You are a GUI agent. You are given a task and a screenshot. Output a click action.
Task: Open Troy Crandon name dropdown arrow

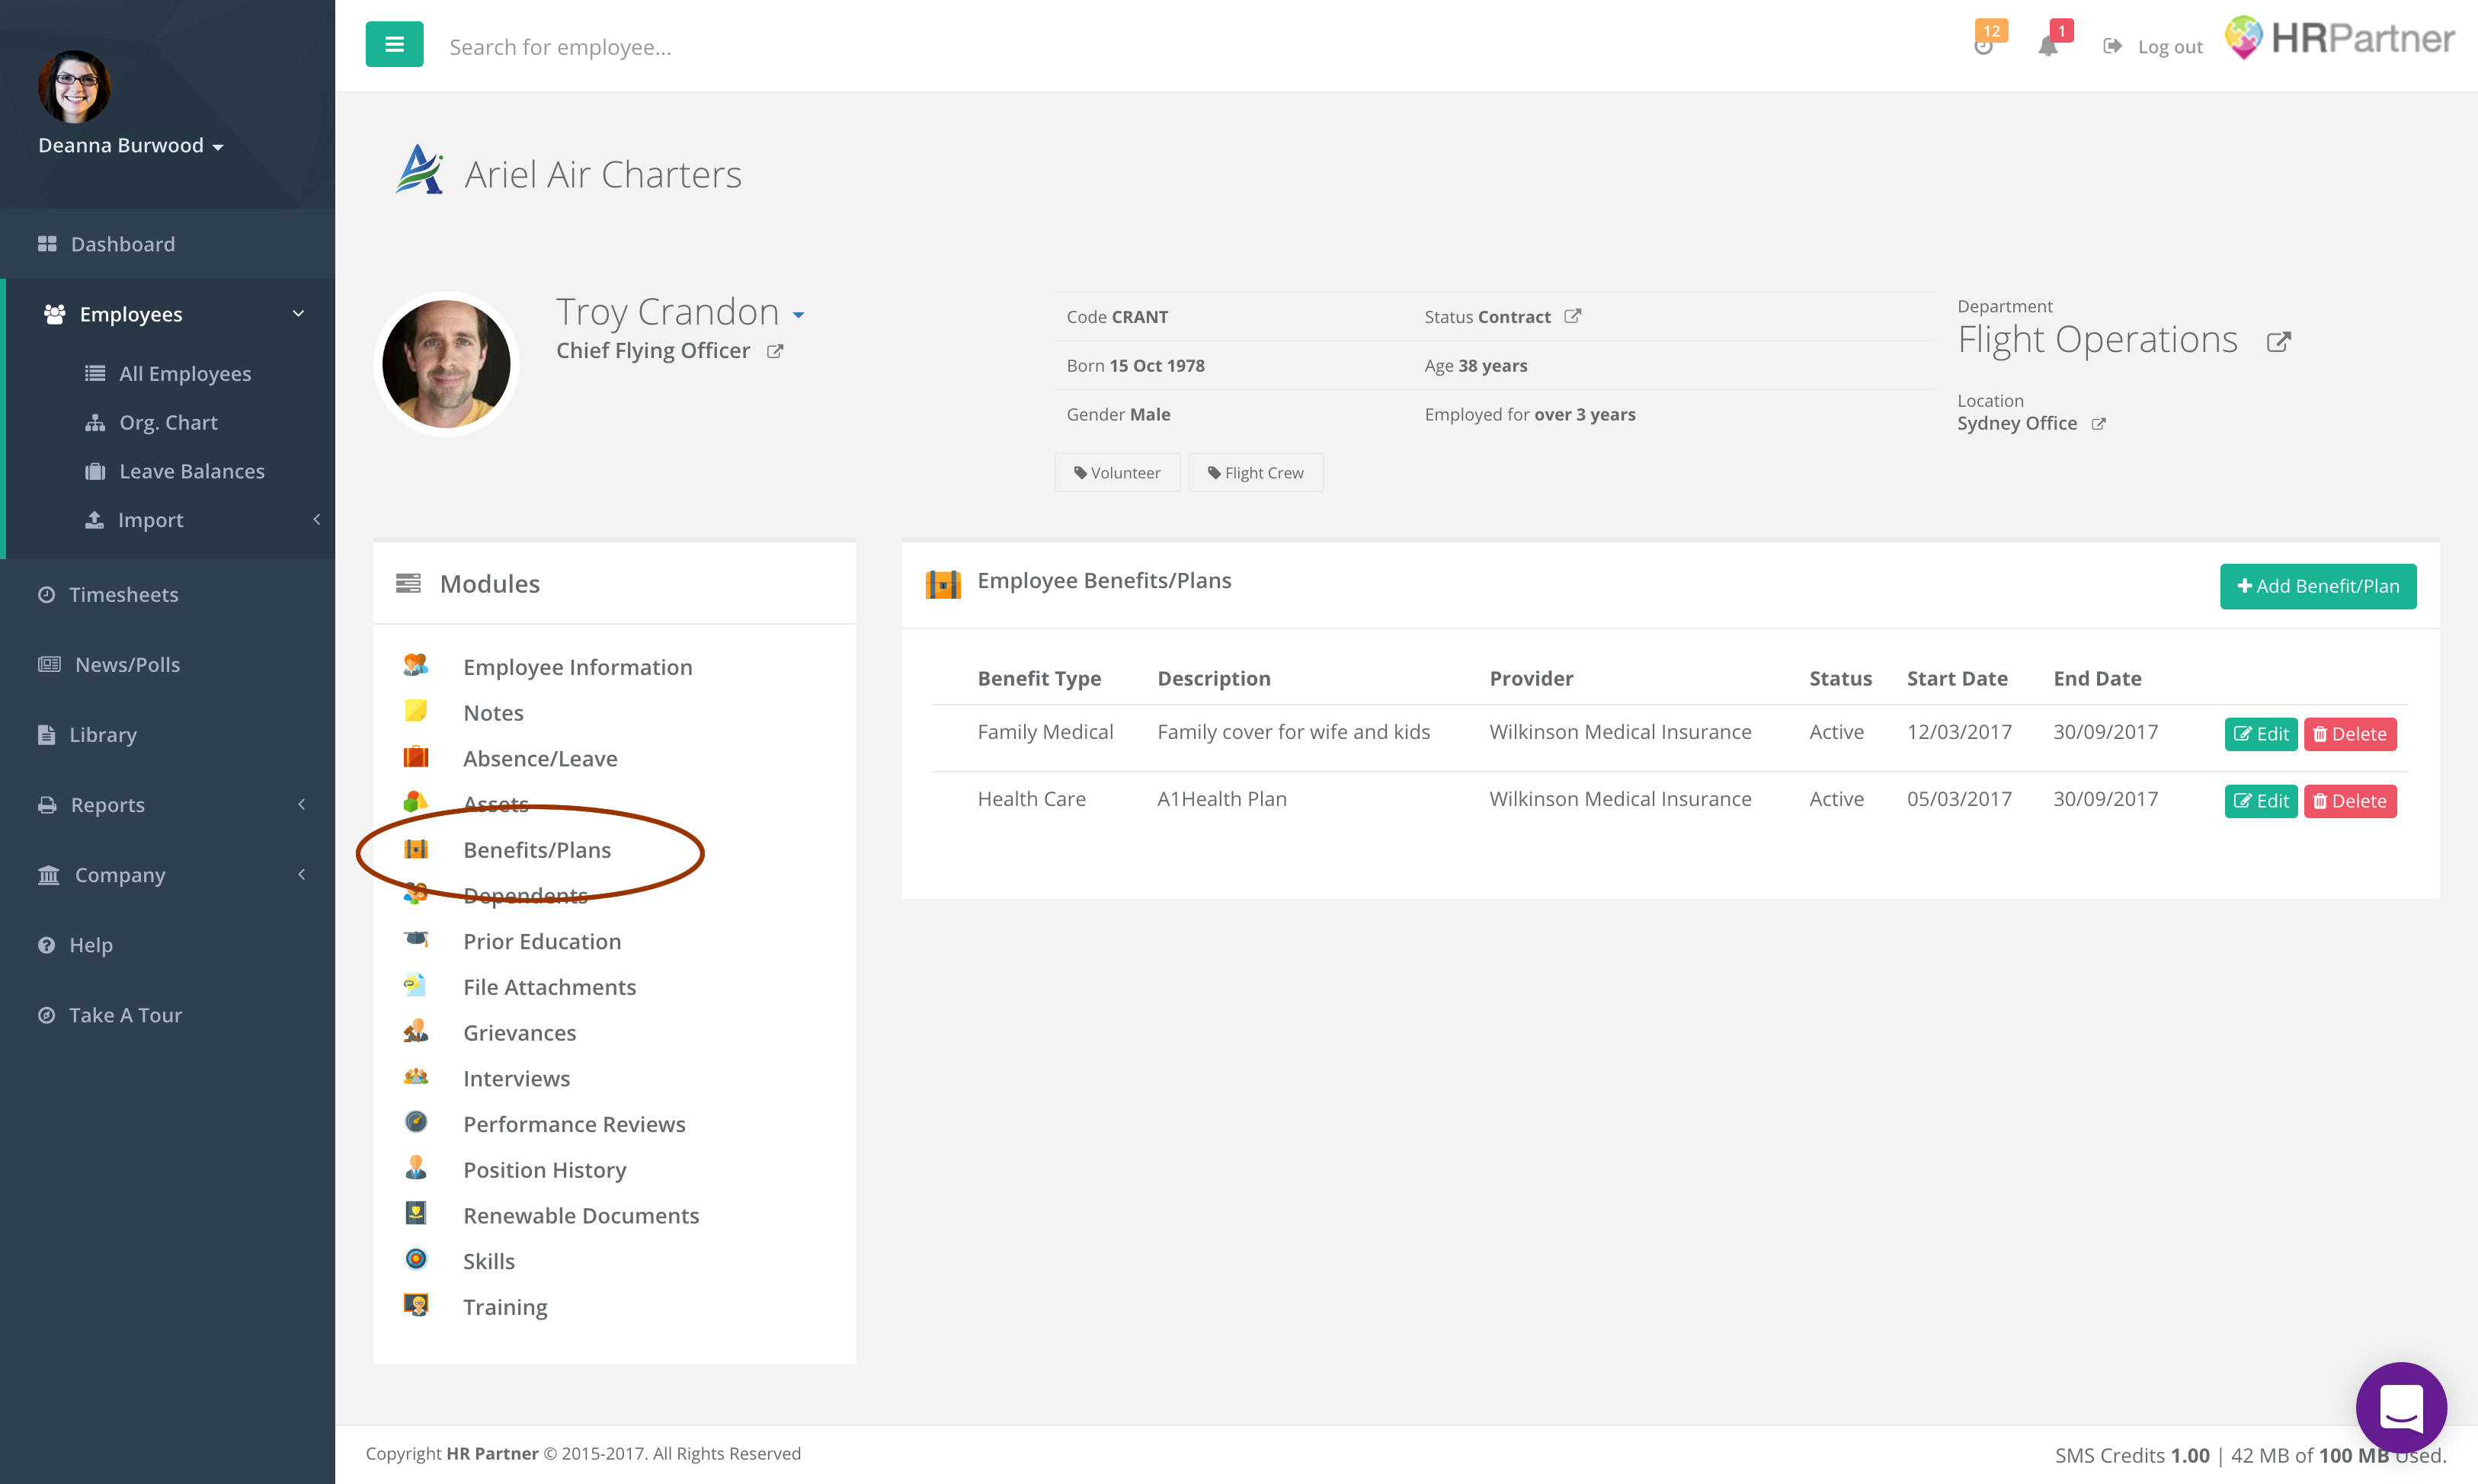[x=798, y=315]
